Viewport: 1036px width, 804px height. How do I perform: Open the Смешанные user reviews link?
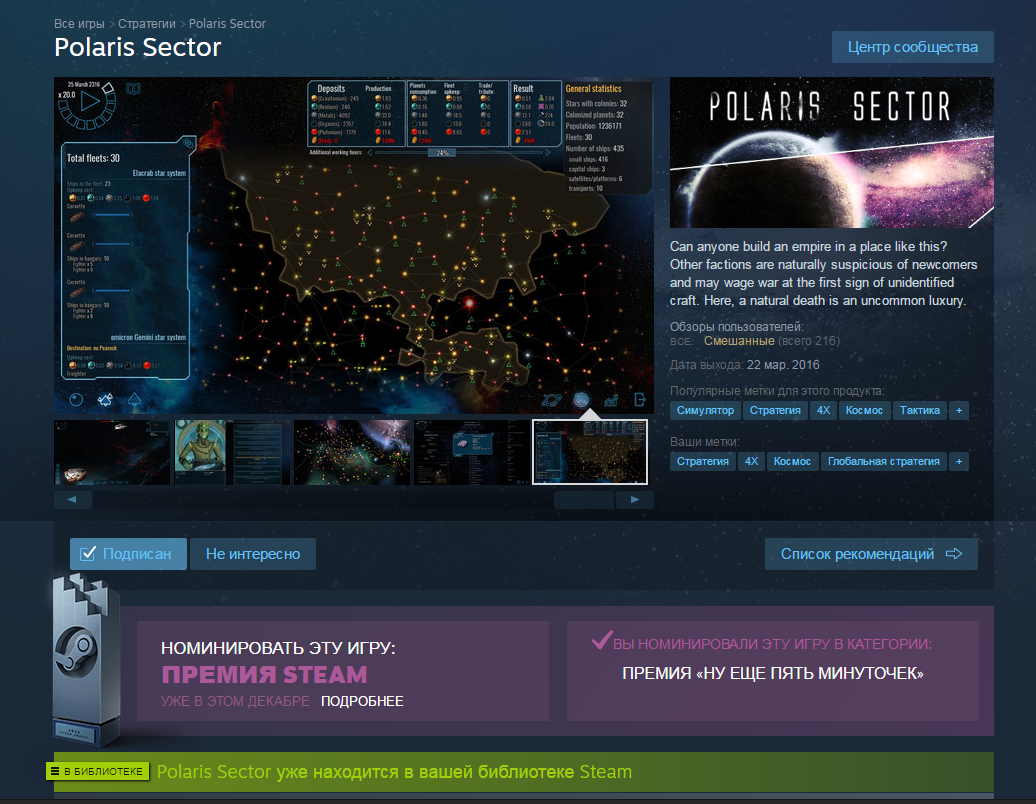[739, 341]
